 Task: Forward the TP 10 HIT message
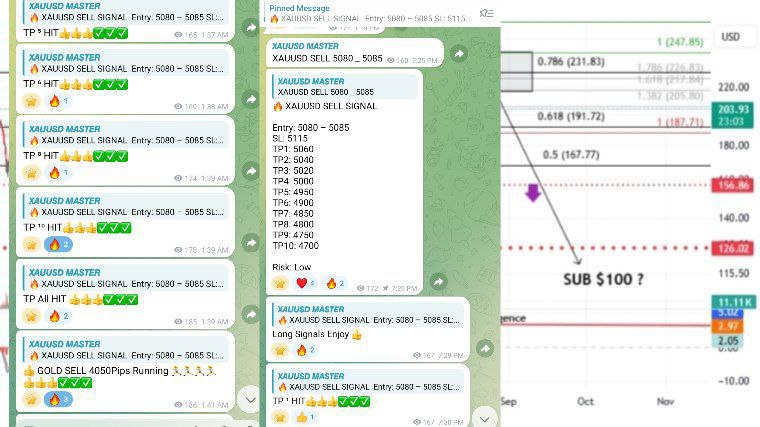tap(251, 243)
